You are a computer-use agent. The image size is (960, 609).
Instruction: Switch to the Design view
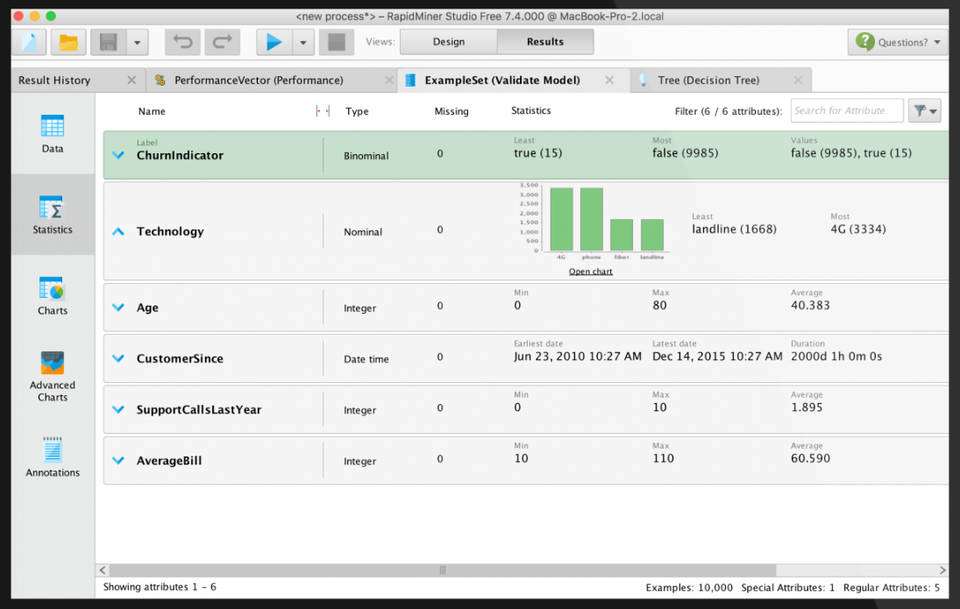tap(448, 42)
